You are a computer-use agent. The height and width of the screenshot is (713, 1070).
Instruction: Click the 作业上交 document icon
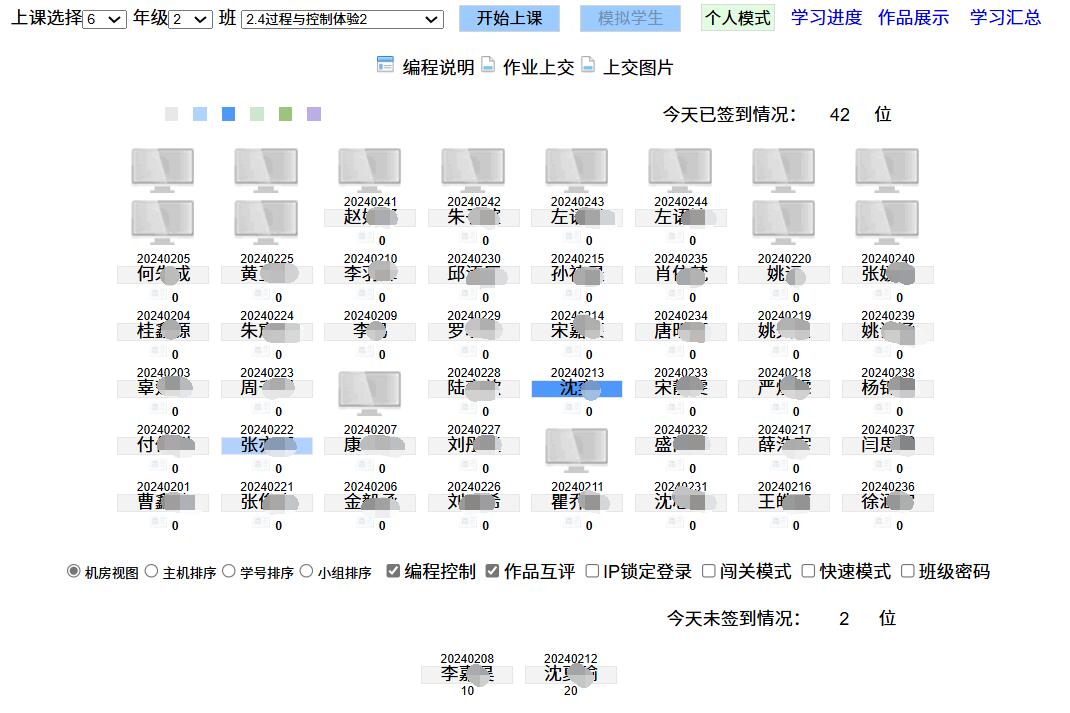click(488, 65)
